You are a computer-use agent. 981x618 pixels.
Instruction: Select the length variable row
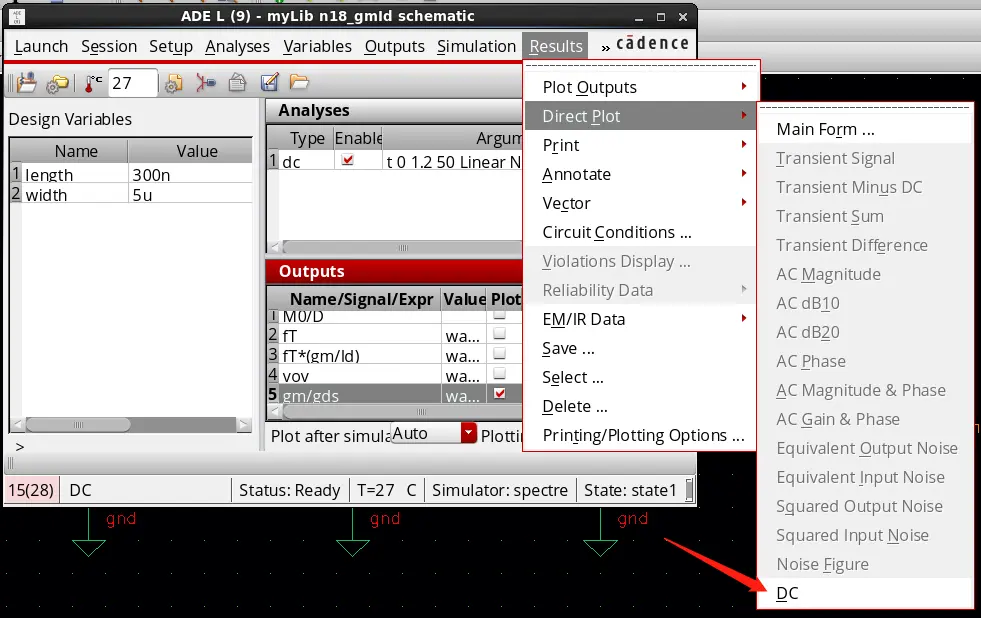(131, 174)
